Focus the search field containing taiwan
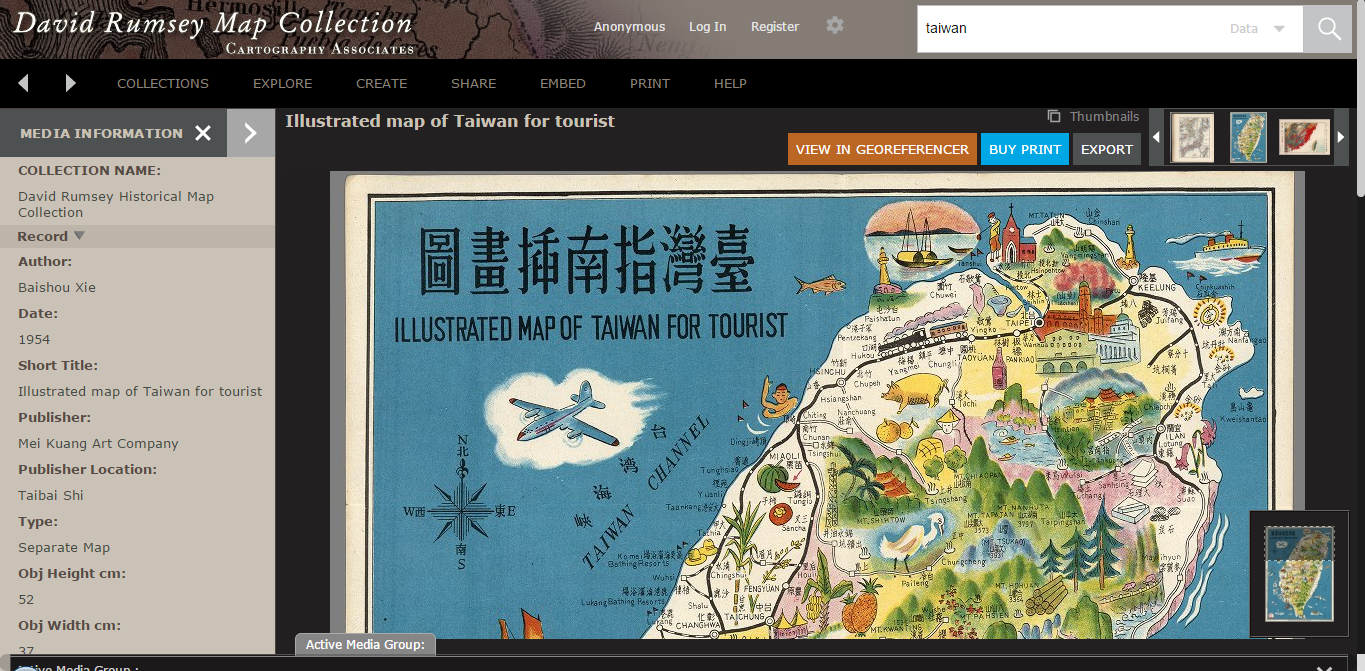This screenshot has height=671, width=1365. point(1070,29)
